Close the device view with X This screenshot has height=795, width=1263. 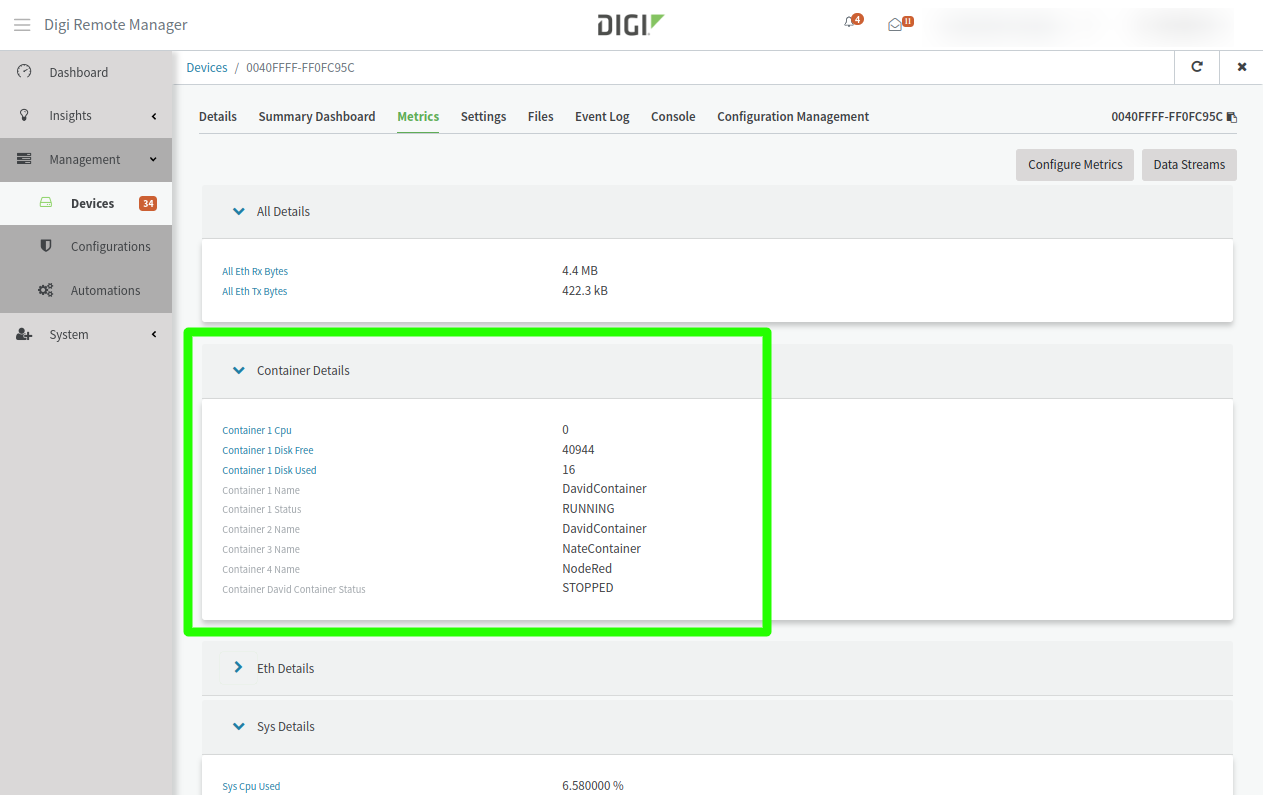click(x=1242, y=67)
